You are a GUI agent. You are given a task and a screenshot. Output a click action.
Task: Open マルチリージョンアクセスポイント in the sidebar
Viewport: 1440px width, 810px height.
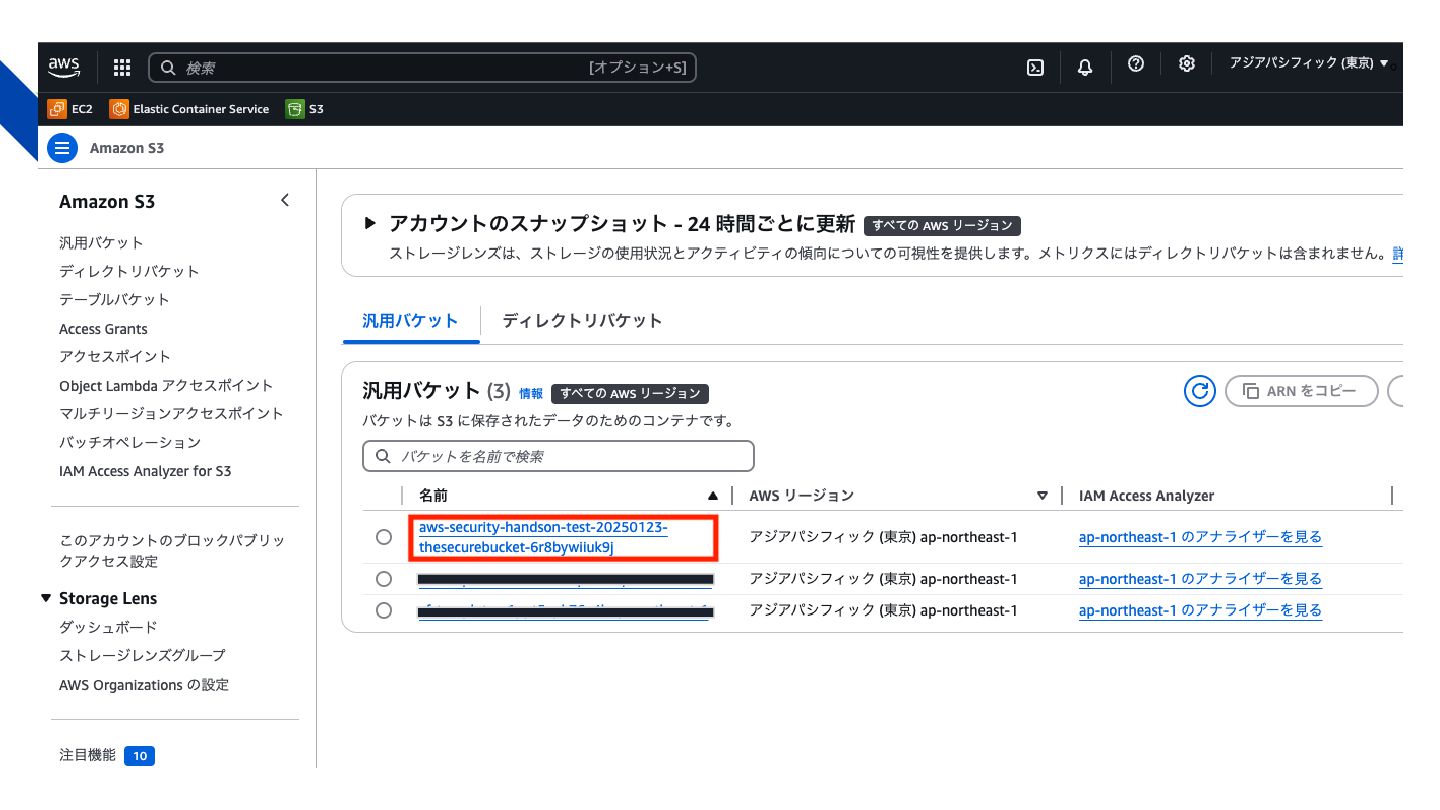171,413
